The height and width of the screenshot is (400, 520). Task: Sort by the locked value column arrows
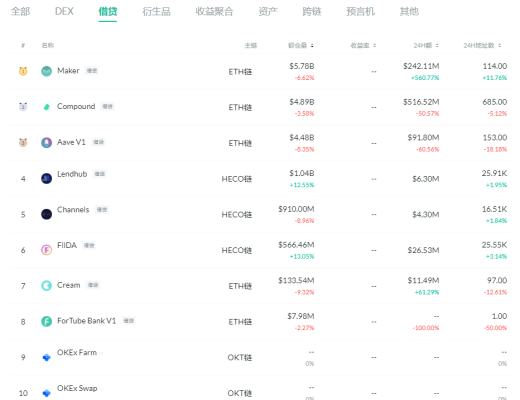tap(312, 45)
